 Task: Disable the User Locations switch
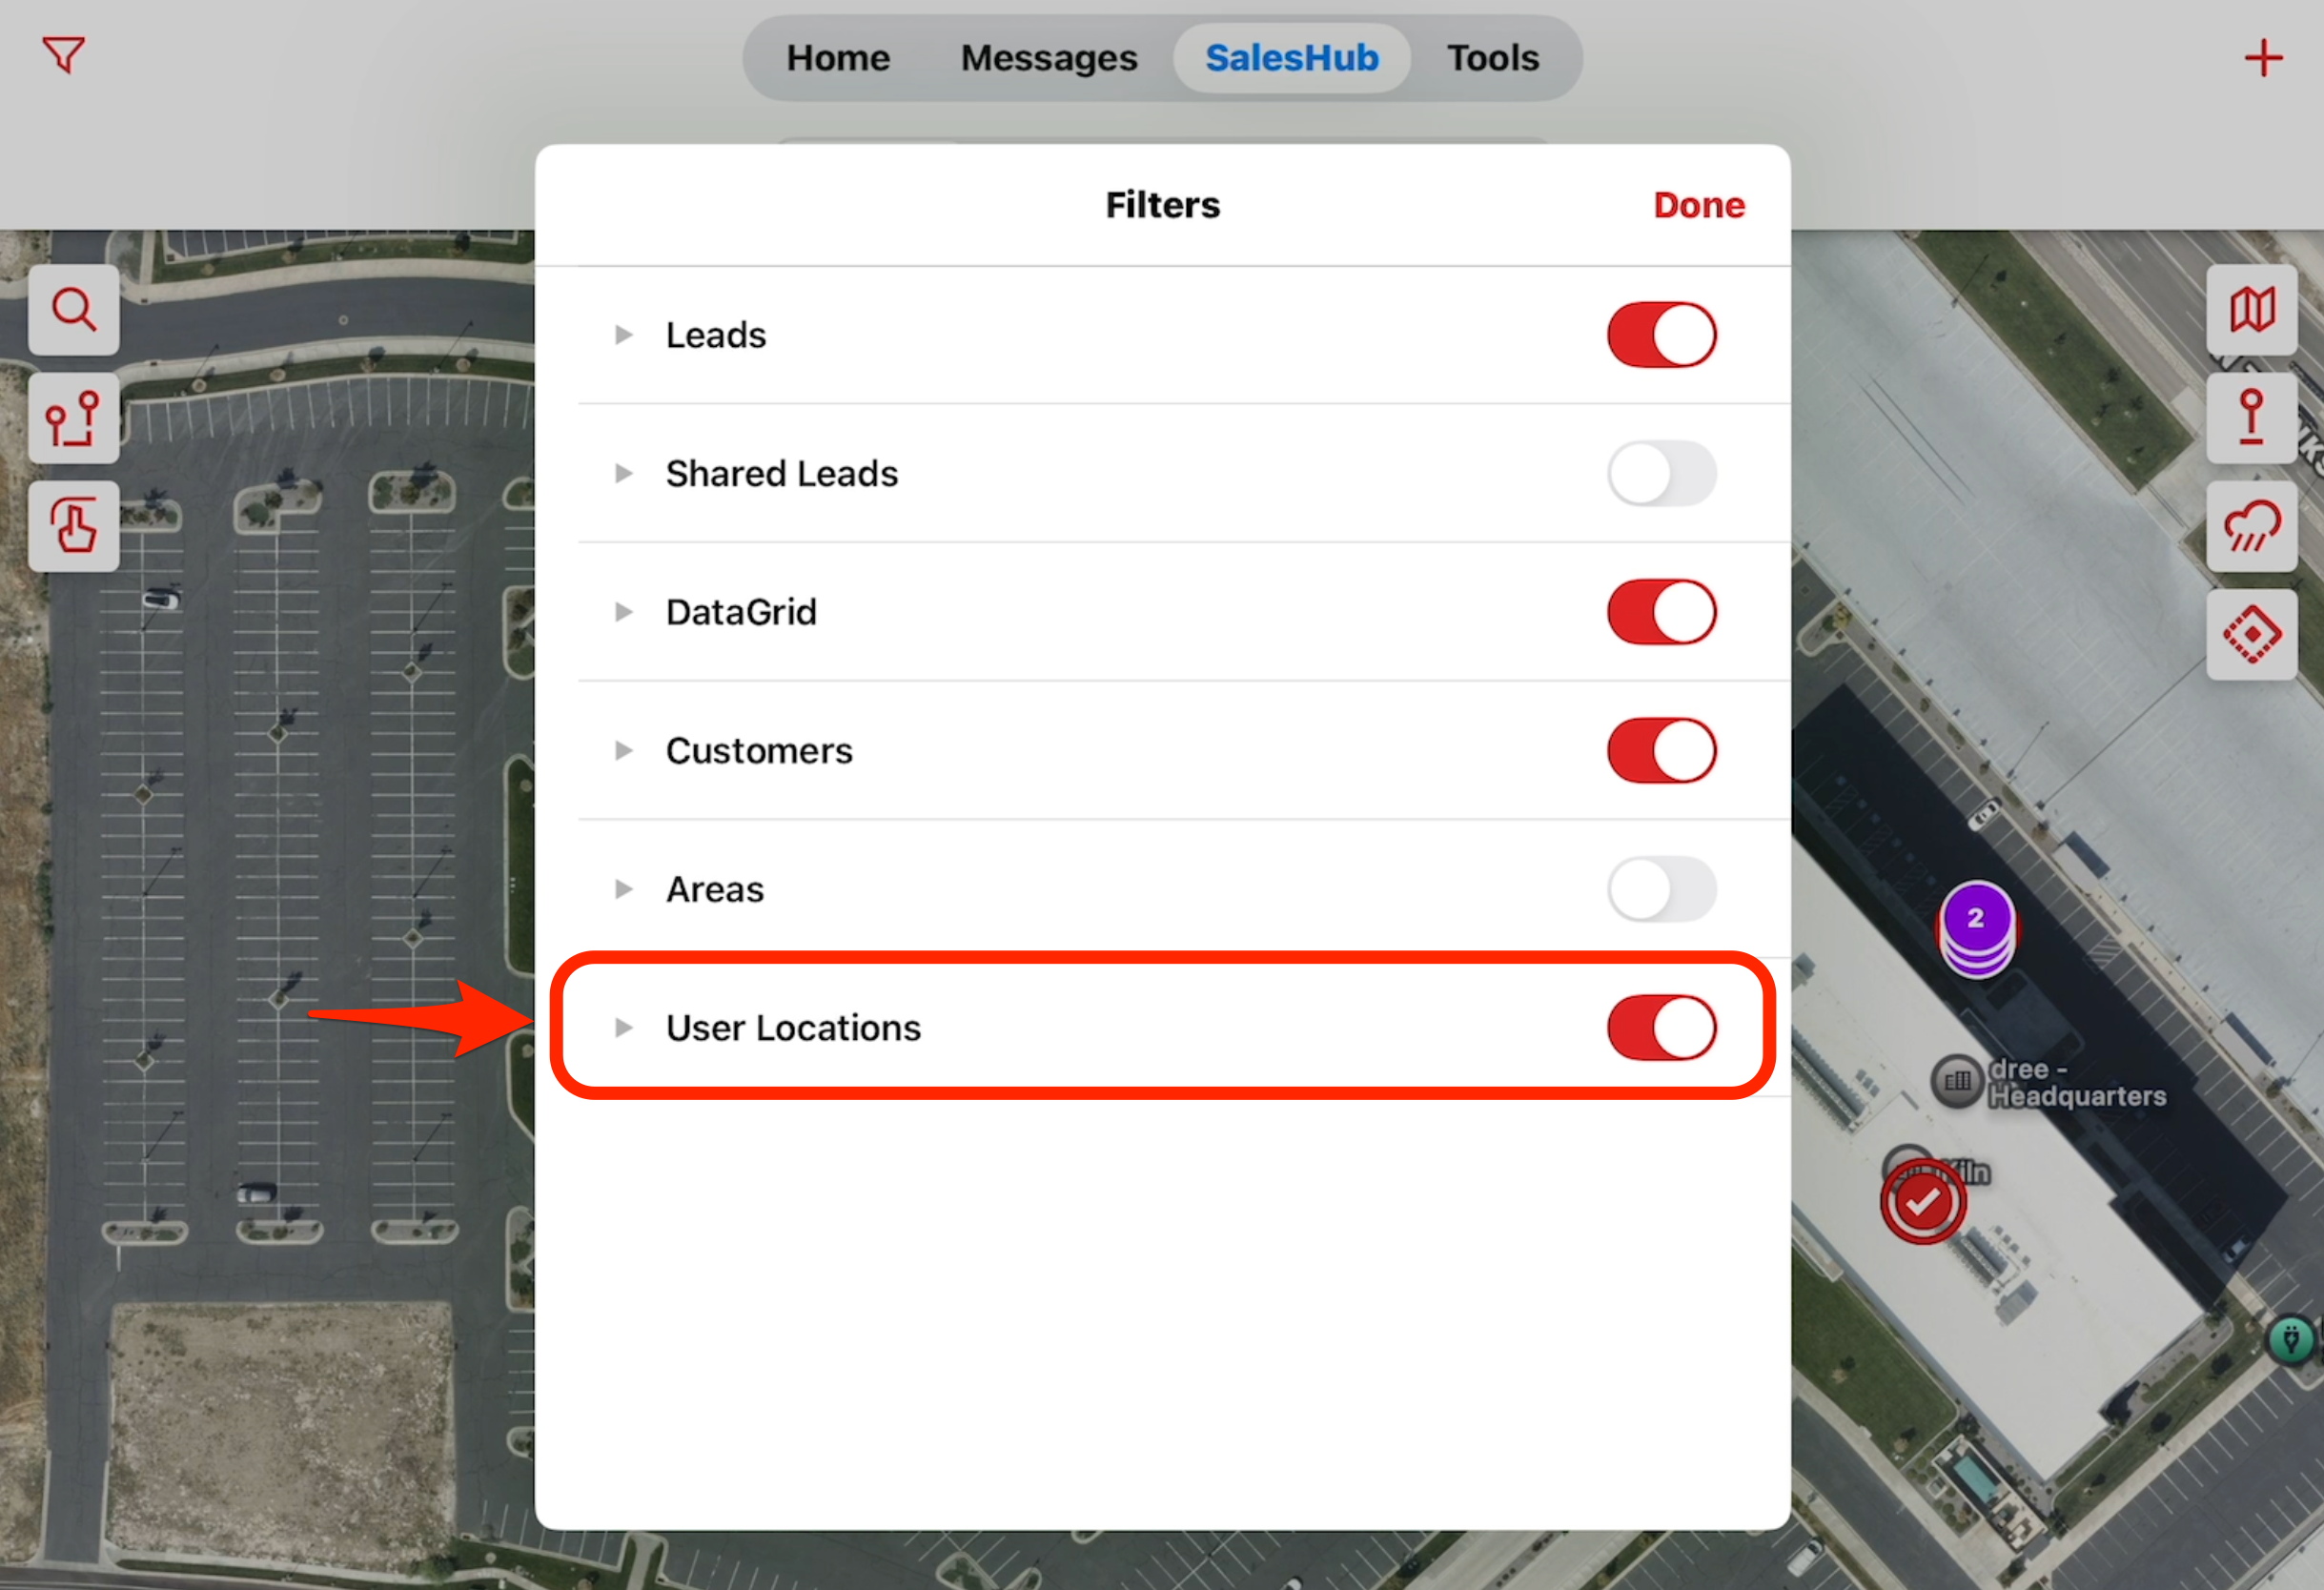tap(1662, 1027)
